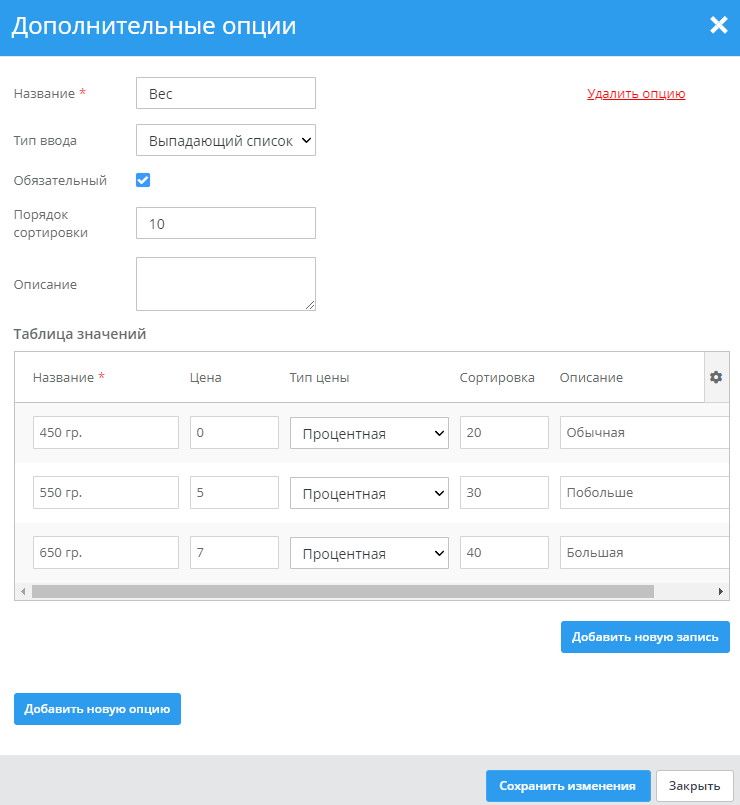Click the Порядок сортировки field with 10
The image size is (740, 805).
(x=226, y=223)
